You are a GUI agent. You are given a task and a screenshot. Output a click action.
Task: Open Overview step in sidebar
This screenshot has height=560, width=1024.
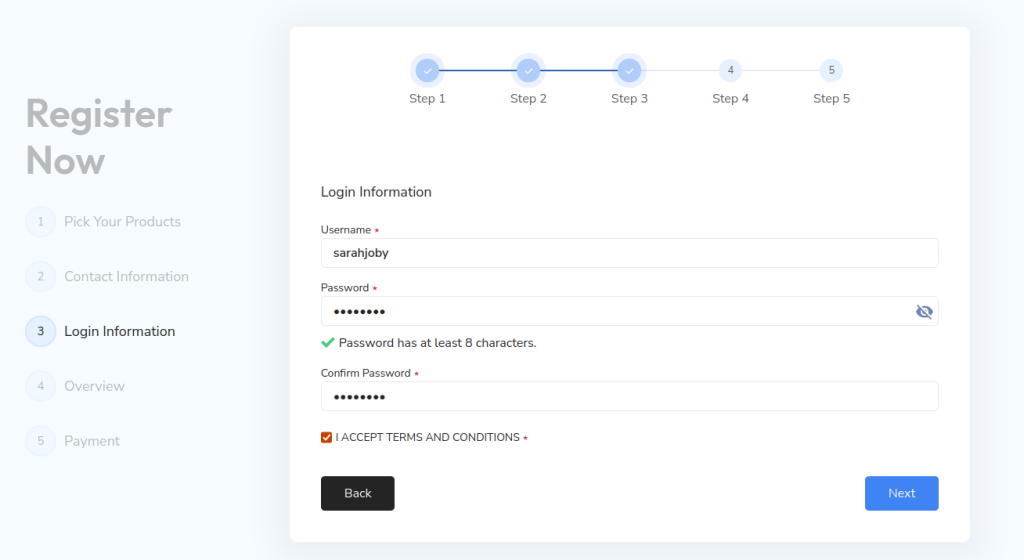tap(94, 386)
